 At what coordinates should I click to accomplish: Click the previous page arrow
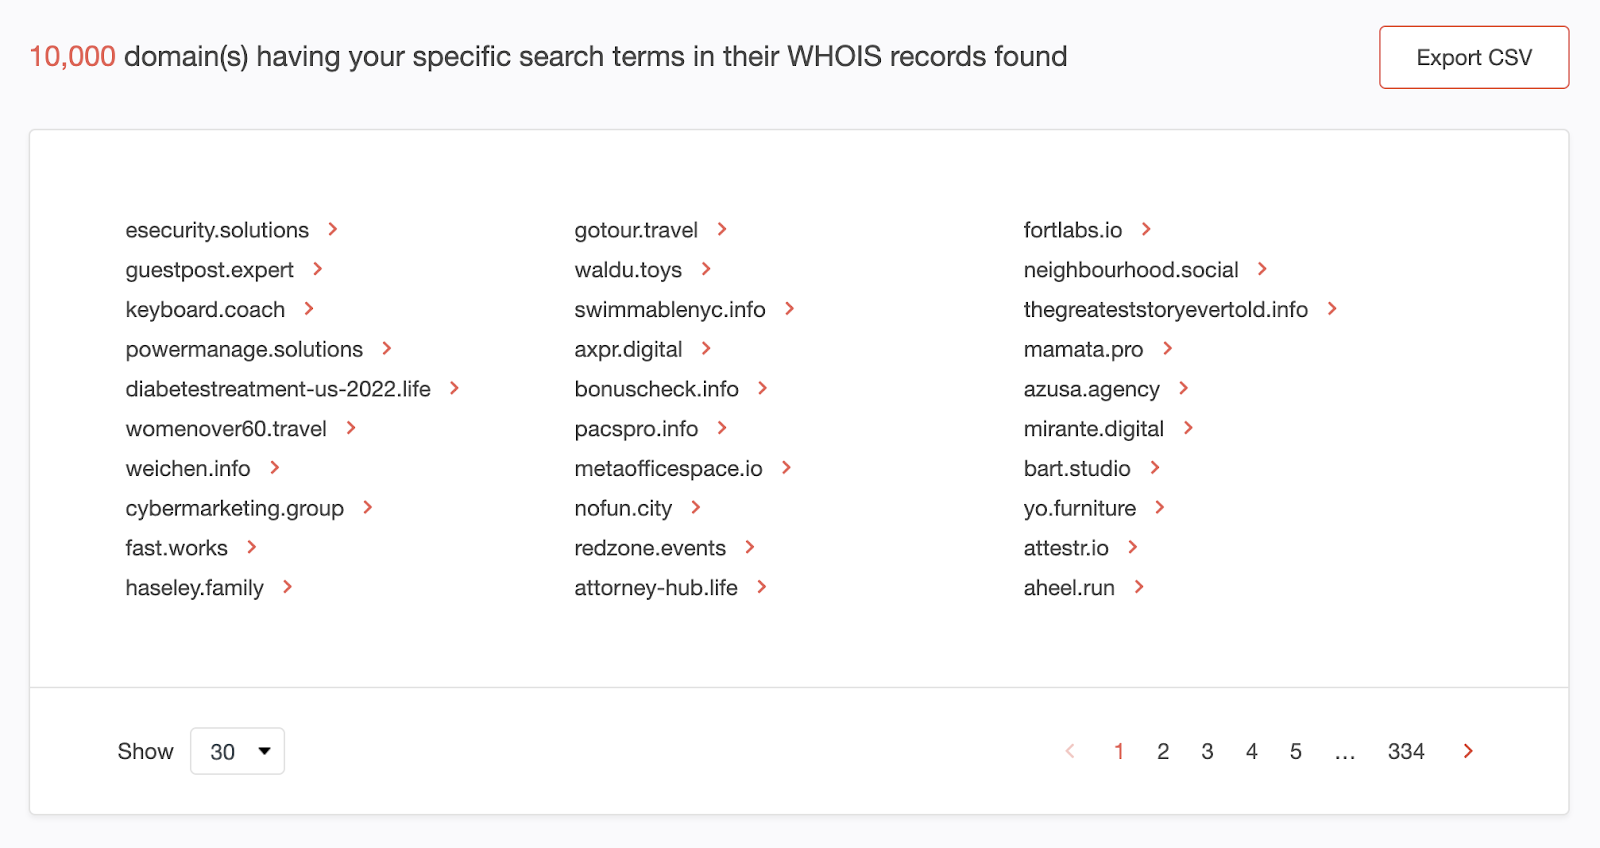(x=1070, y=751)
